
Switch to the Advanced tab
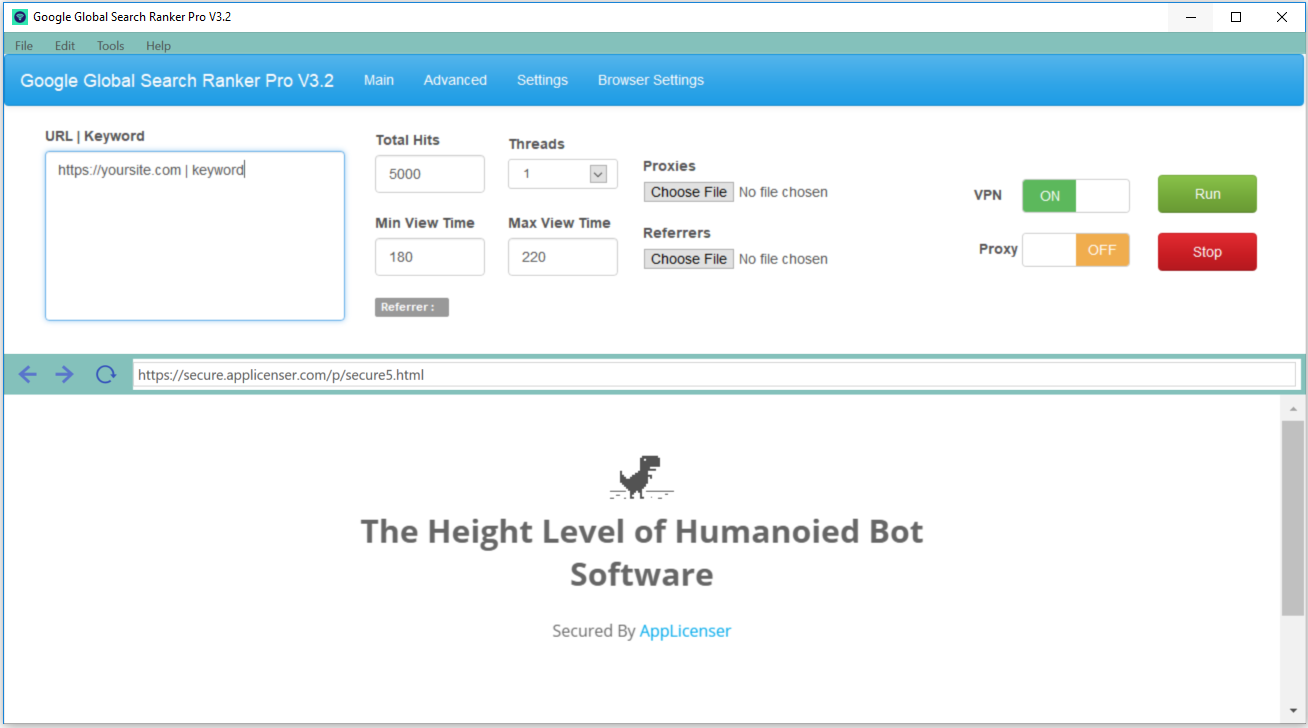455,80
